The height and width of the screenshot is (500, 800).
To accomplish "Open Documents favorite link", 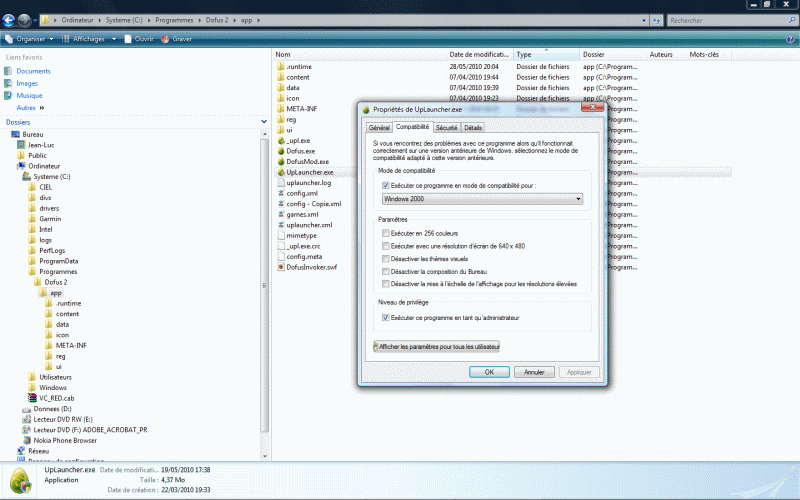I will point(33,71).
